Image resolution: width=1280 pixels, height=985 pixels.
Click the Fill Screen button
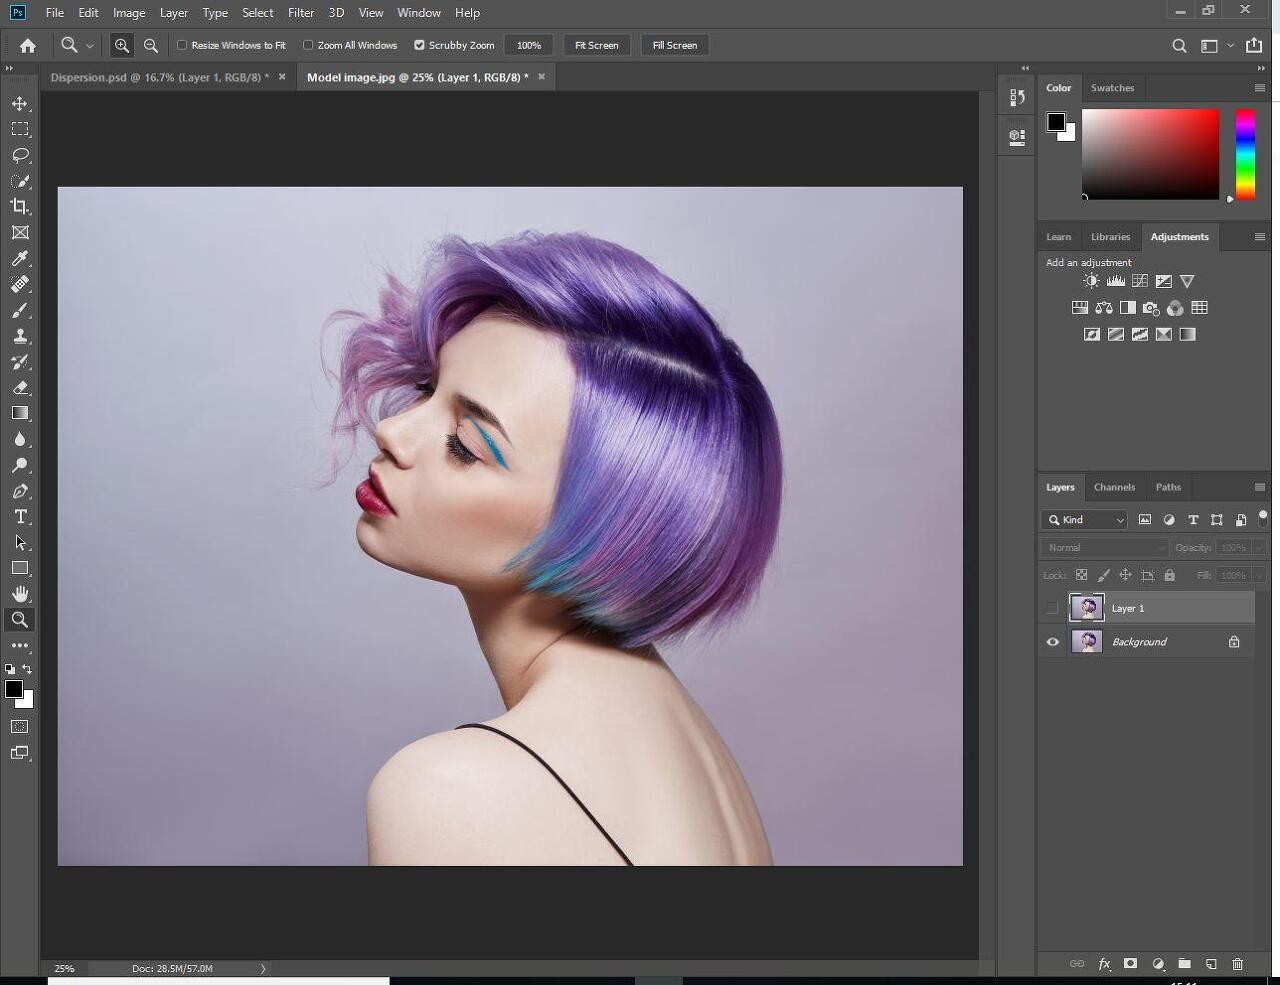[674, 45]
